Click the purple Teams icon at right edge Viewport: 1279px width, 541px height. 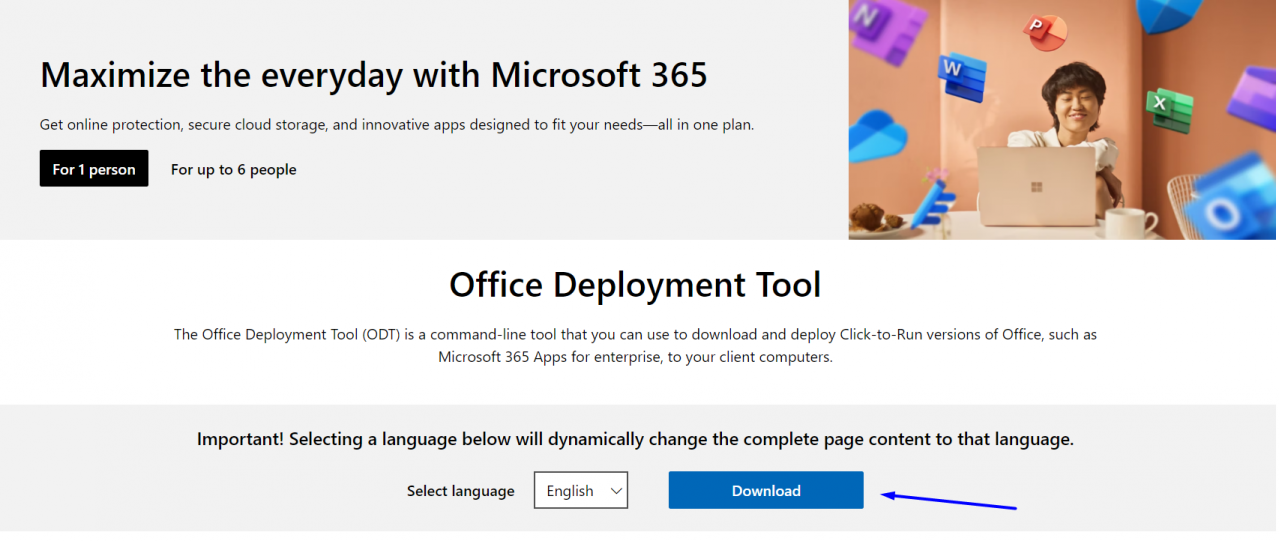point(1254,98)
